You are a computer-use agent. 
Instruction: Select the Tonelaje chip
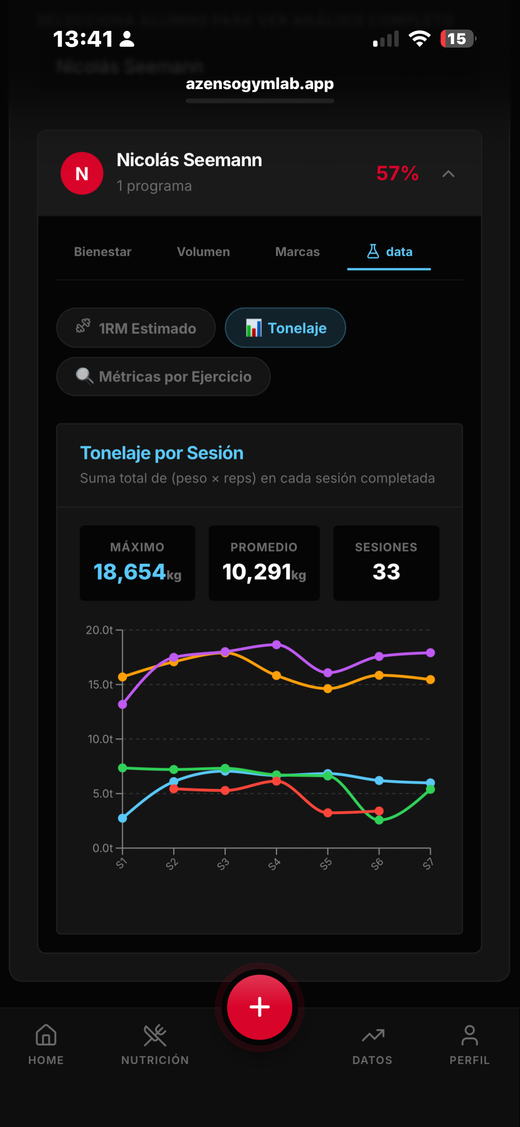coord(286,328)
